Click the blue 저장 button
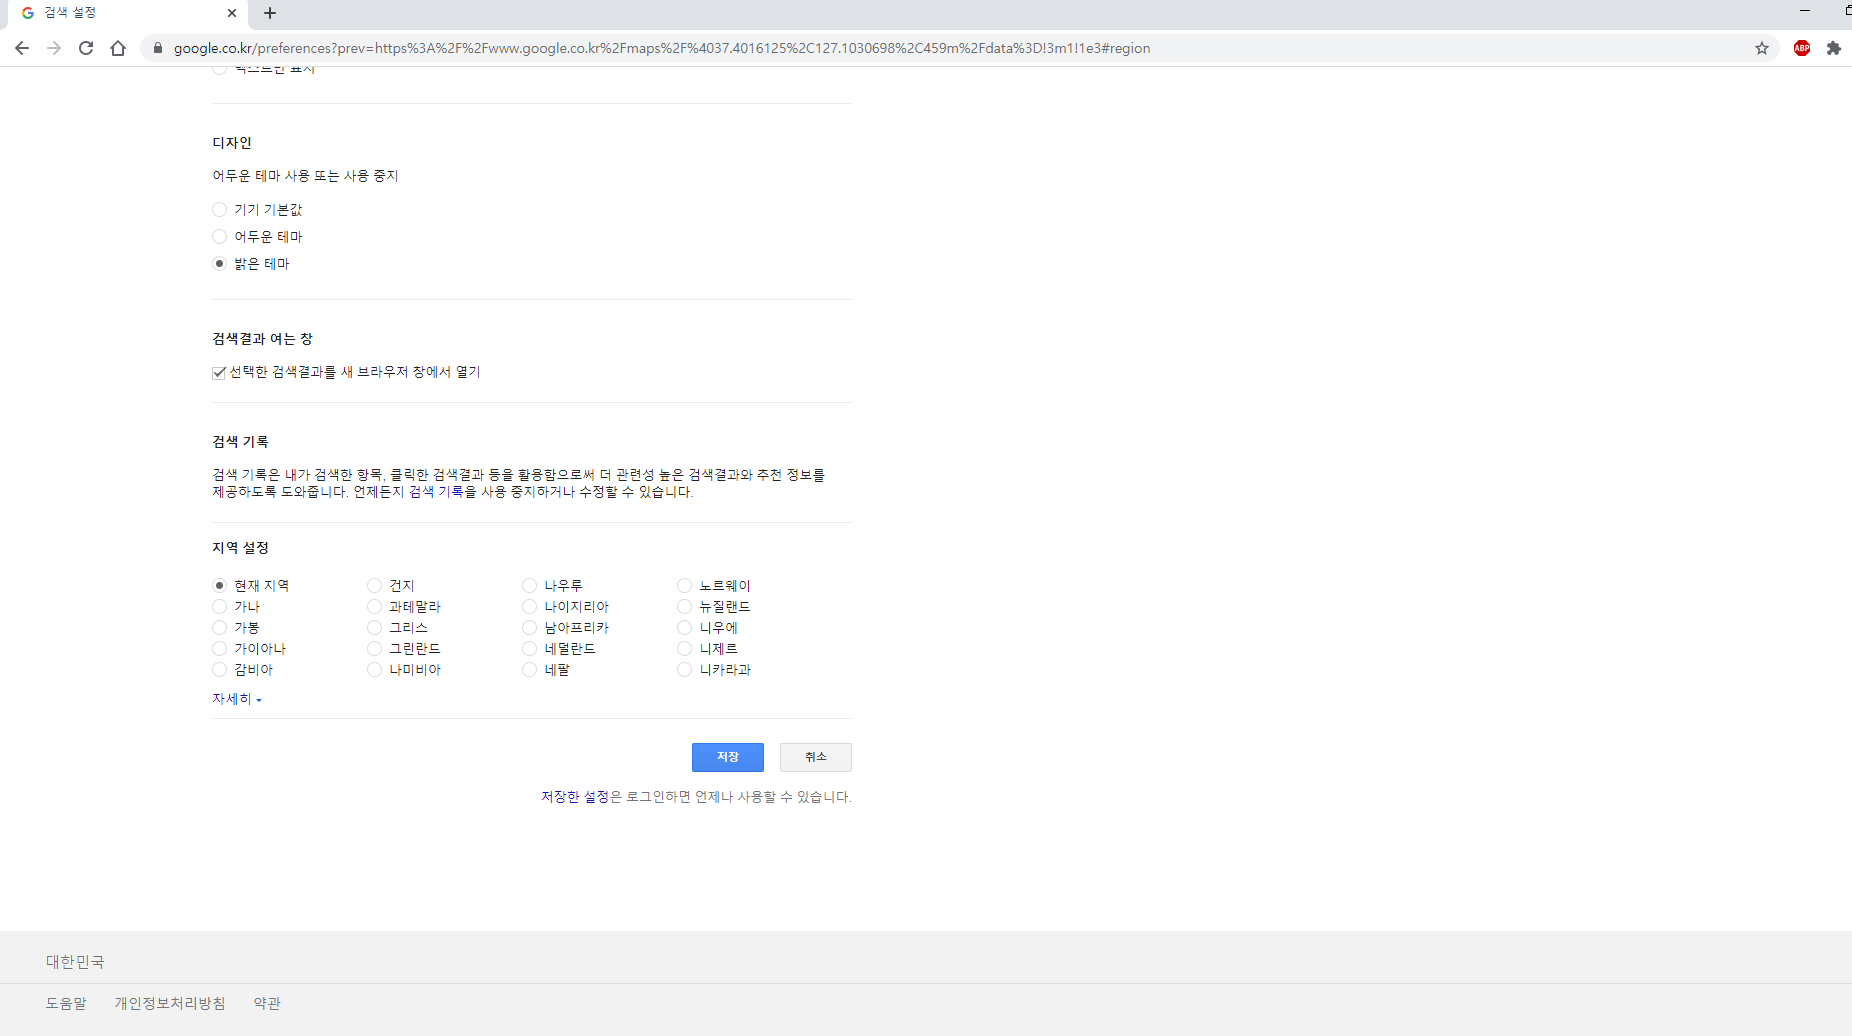This screenshot has width=1852, height=1036. click(728, 757)
